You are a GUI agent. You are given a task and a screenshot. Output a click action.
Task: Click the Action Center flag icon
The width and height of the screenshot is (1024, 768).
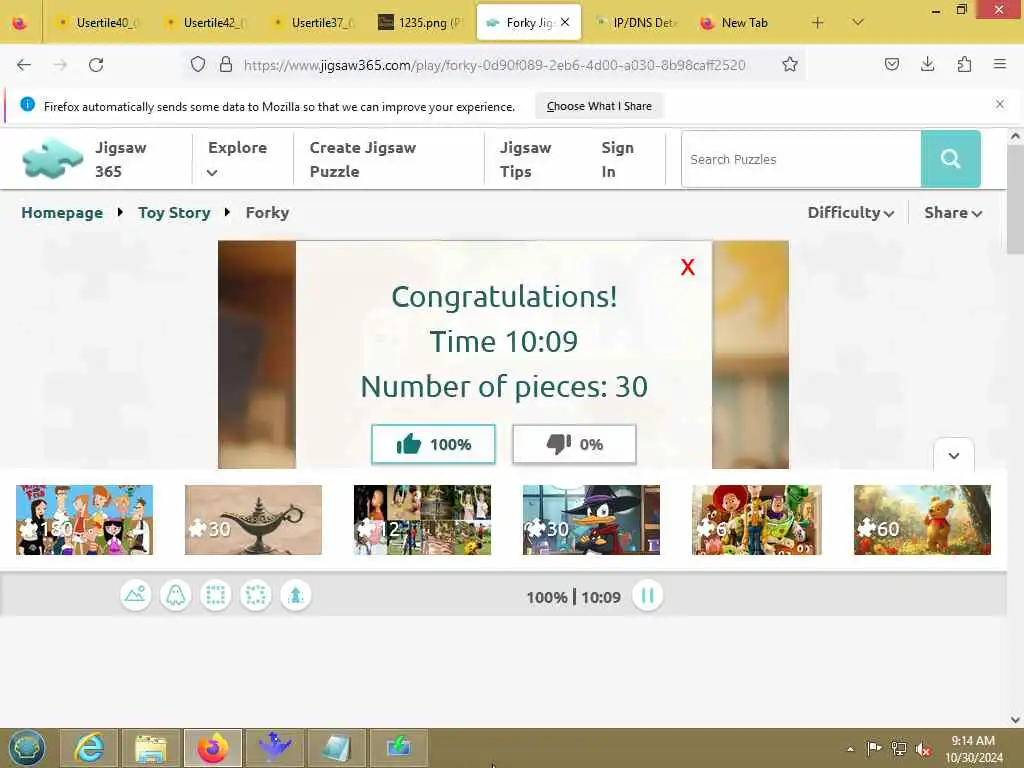[874, 749]
